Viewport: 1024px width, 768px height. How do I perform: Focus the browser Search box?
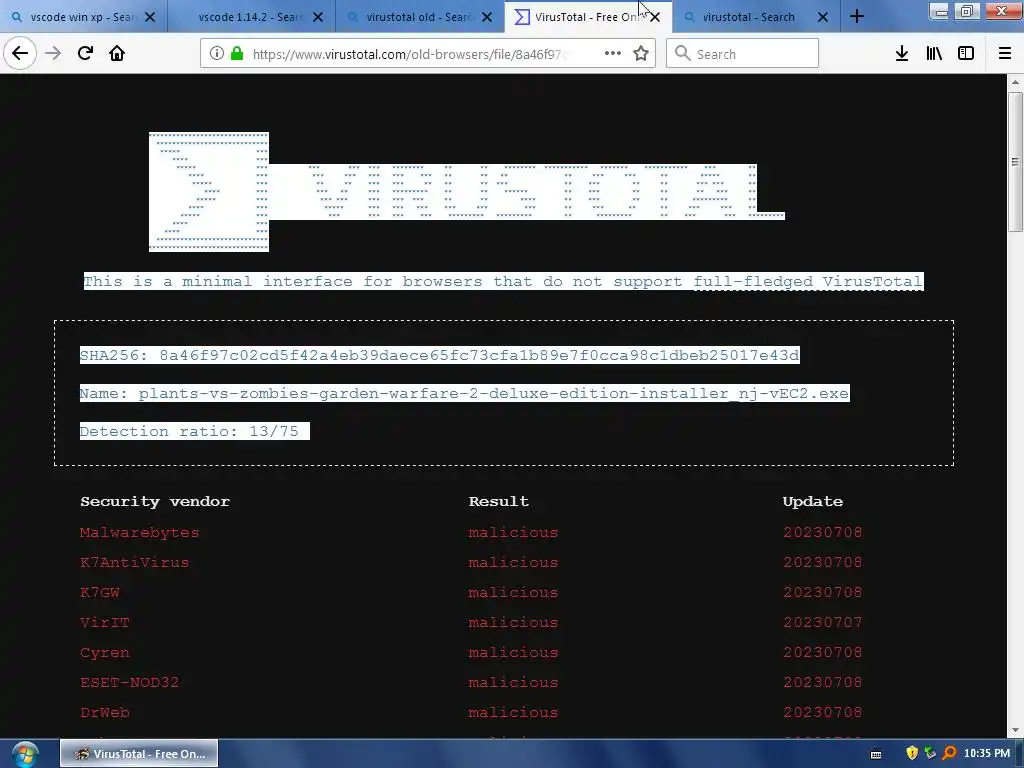743,54
